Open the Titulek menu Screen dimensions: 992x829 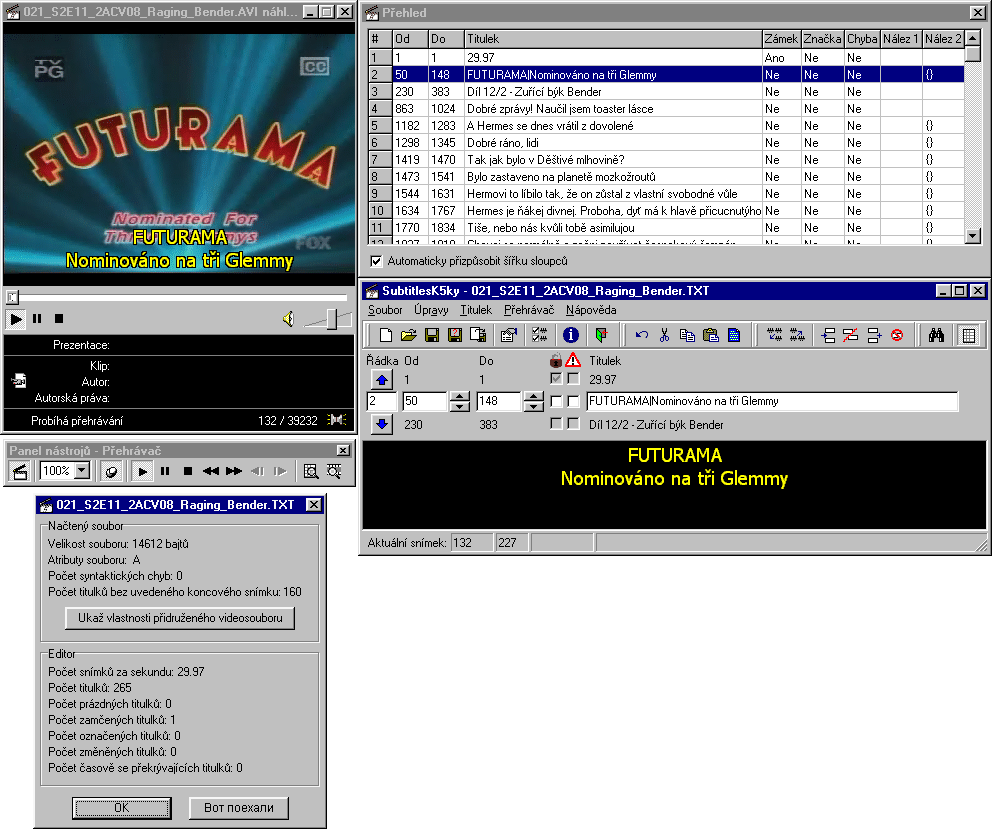476,309
